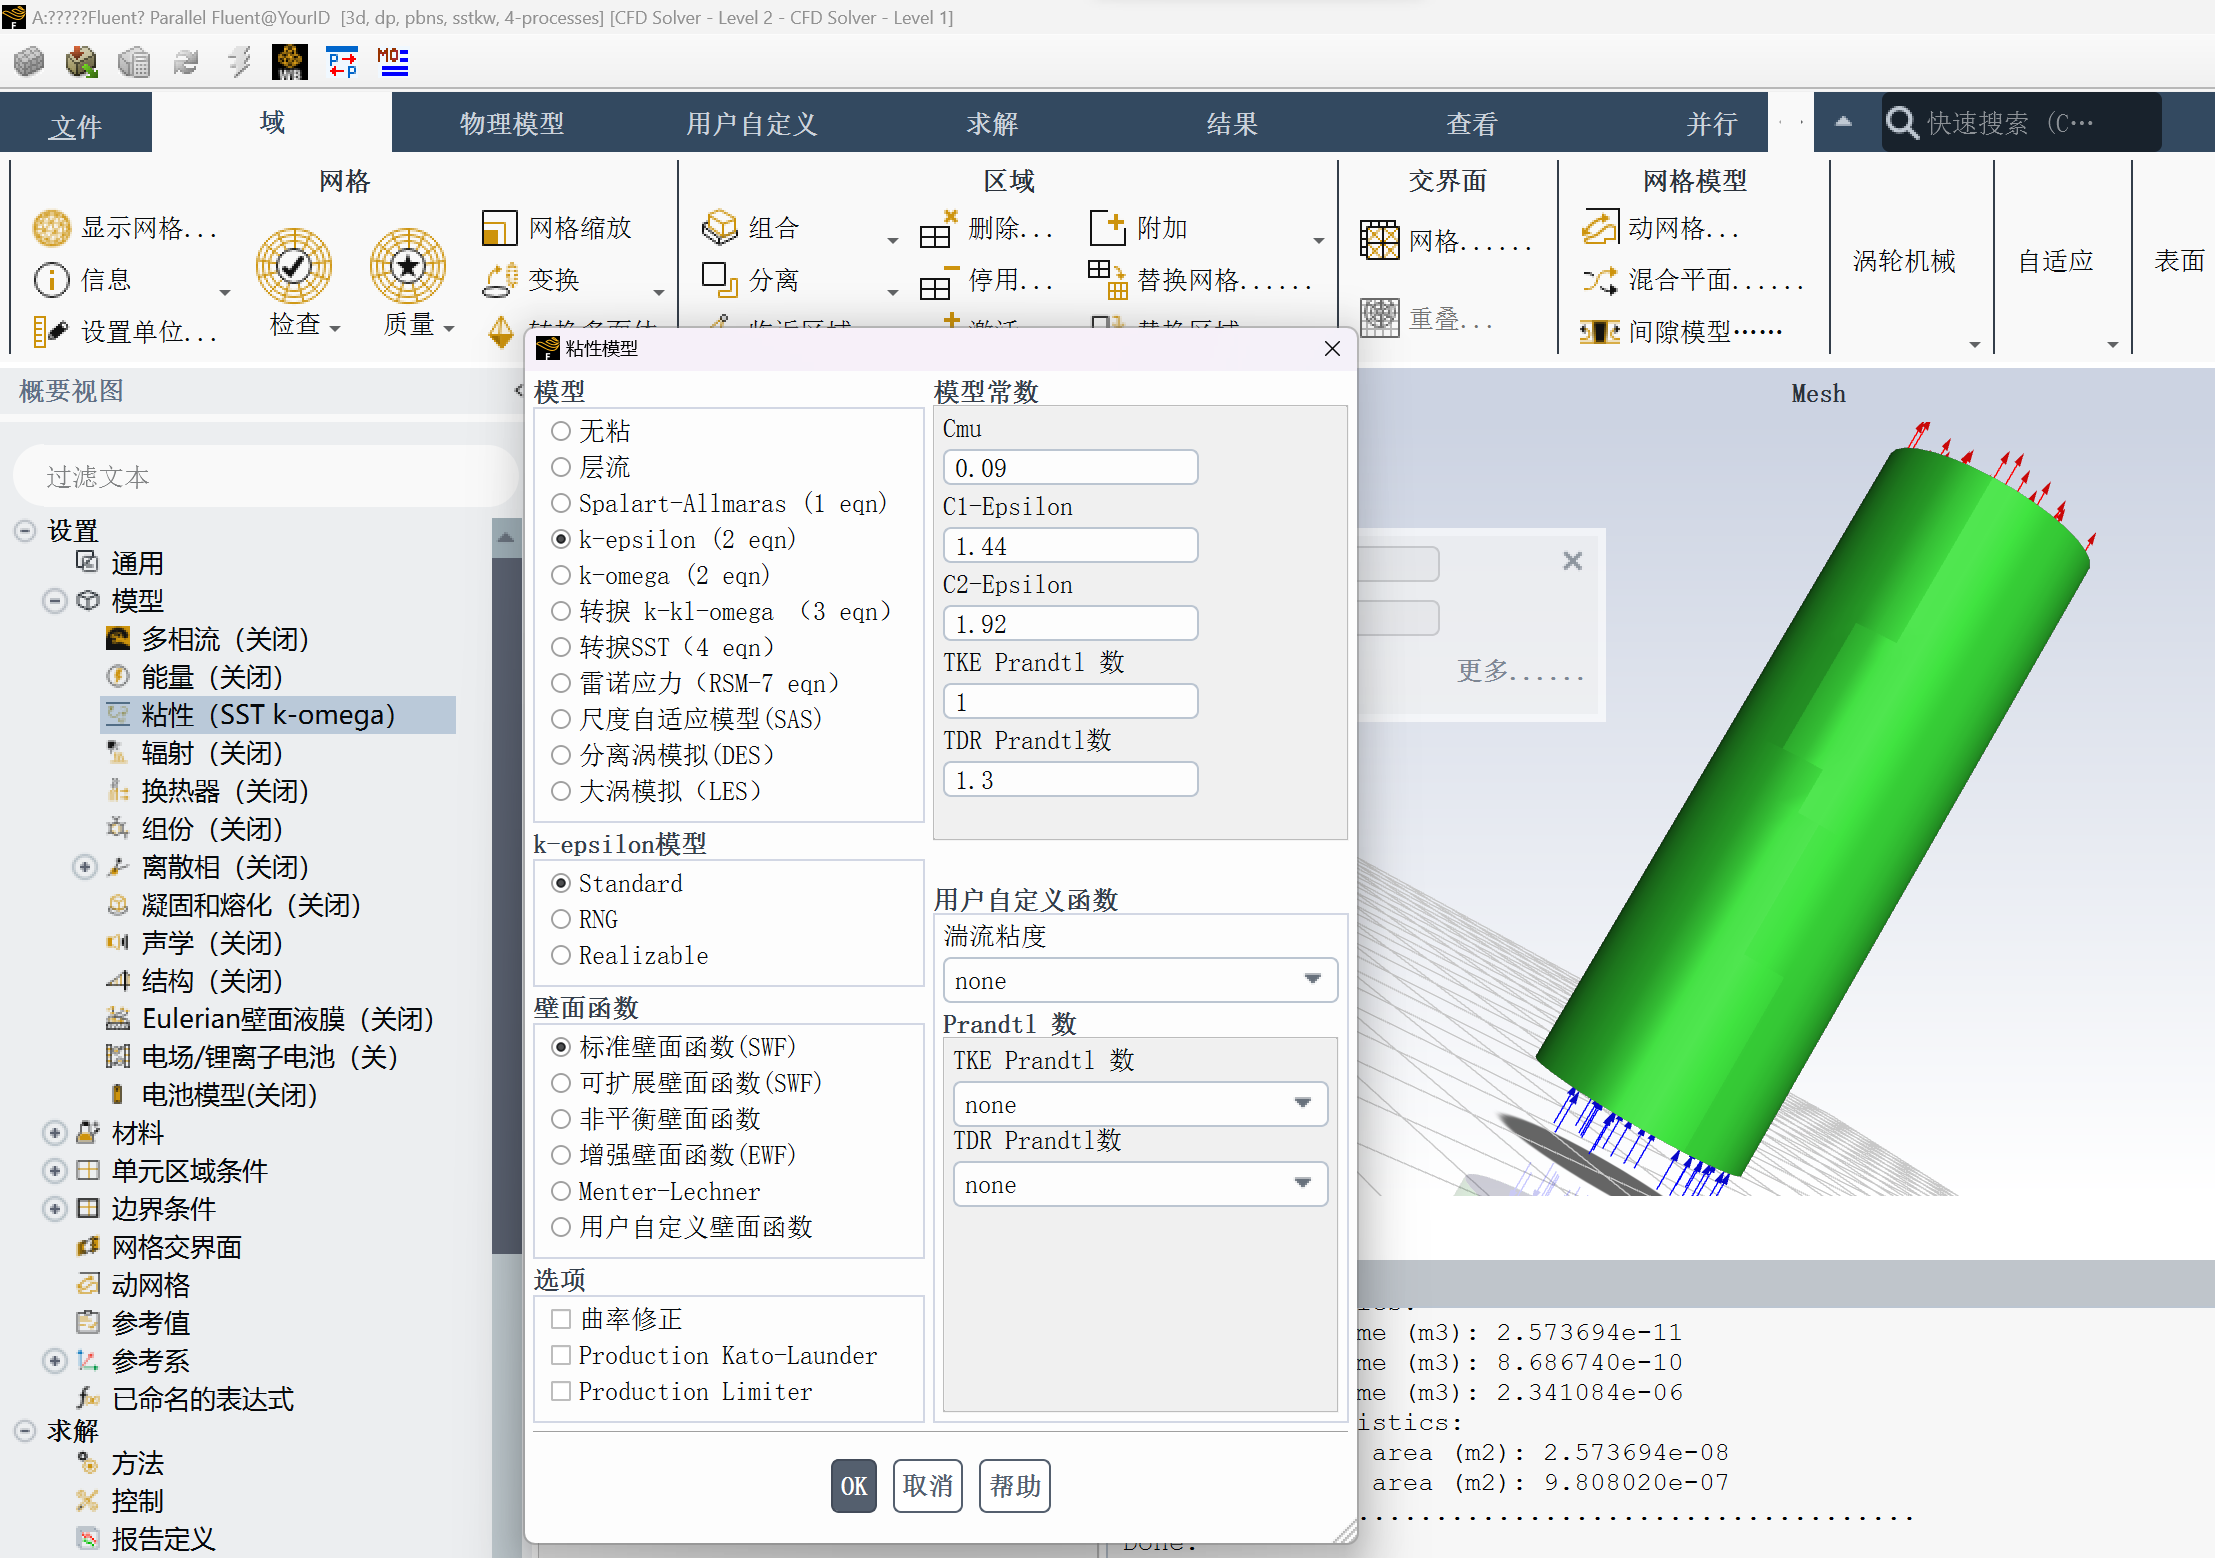Click the Display Mesh (显示网格) icon
The image size is (2215, 1558).
pyautogui.click(x=51, y=228)
